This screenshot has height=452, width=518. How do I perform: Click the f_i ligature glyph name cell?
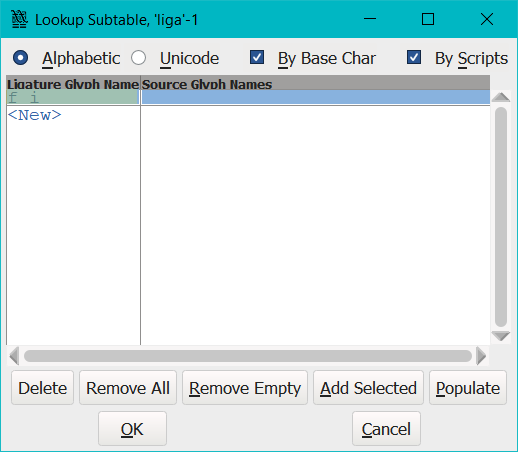click(73, 98)
